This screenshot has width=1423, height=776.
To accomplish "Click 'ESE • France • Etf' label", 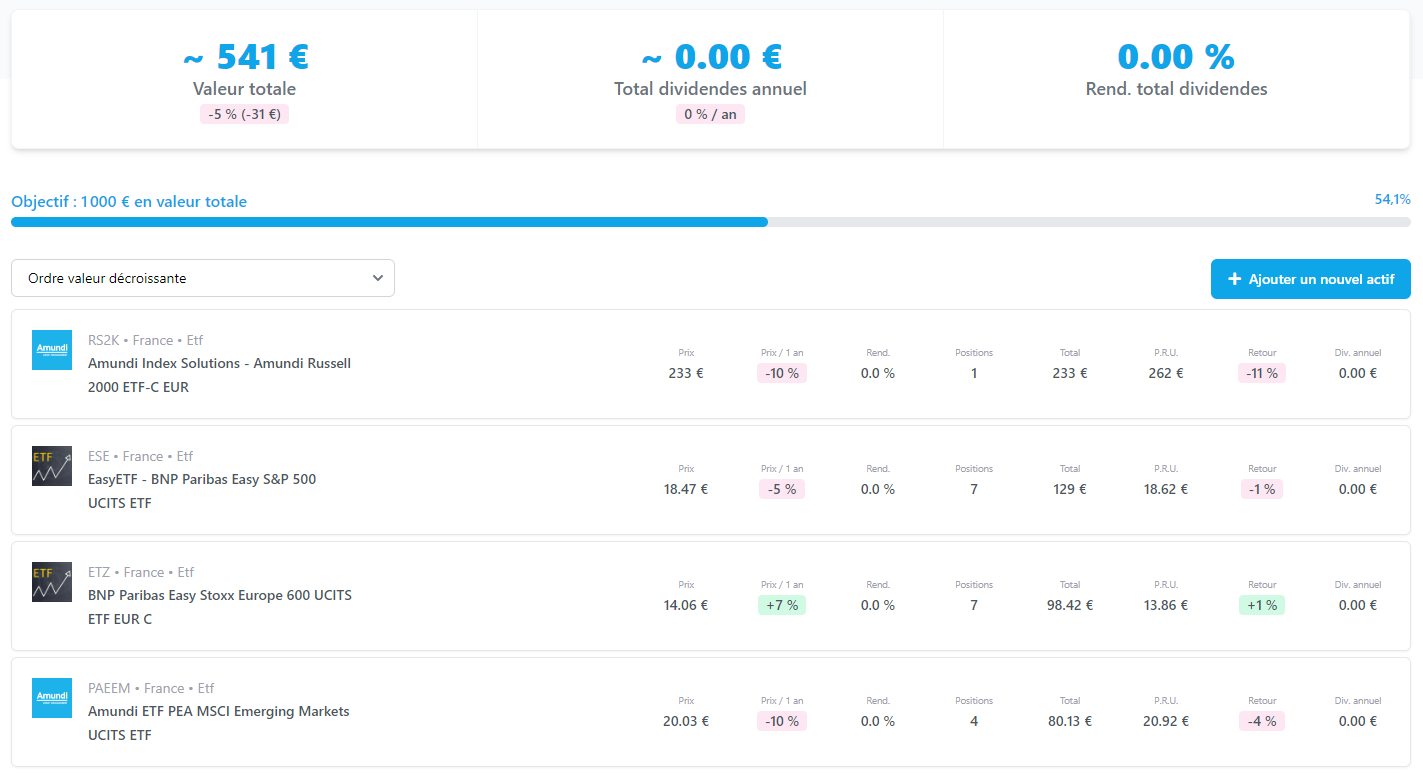I will coord(141,456).
